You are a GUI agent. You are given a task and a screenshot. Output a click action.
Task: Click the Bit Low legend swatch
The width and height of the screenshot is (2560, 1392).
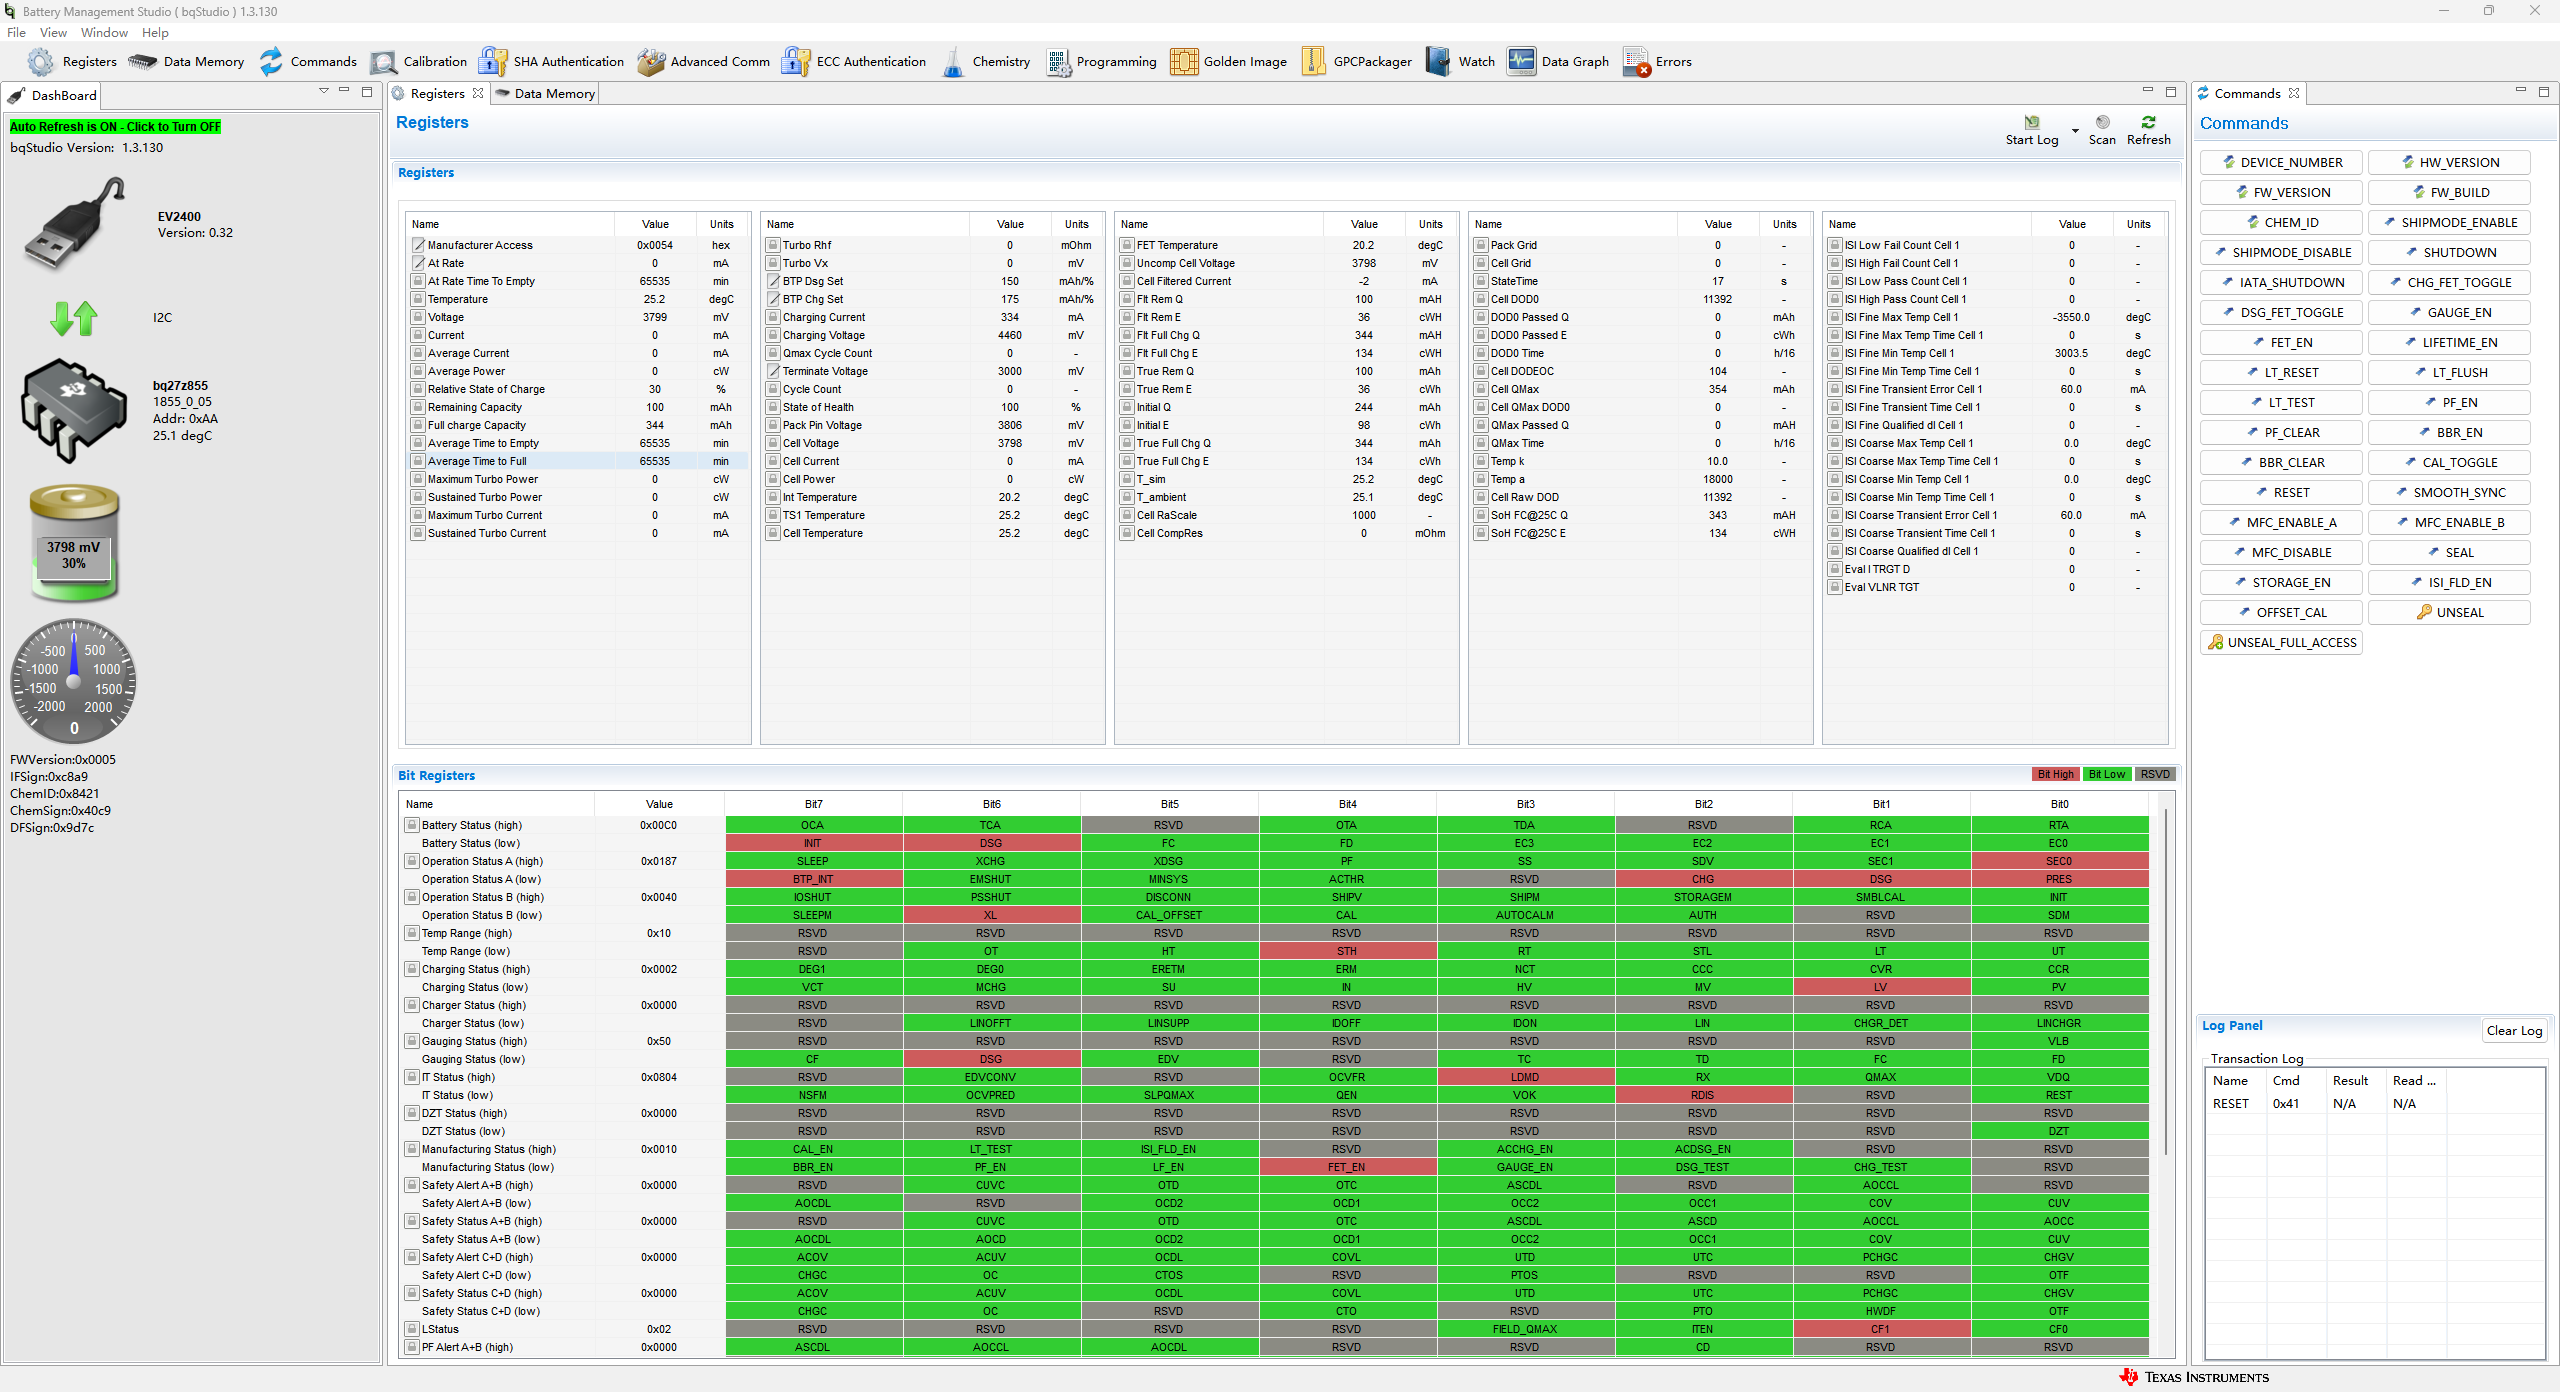[2107, 774]
